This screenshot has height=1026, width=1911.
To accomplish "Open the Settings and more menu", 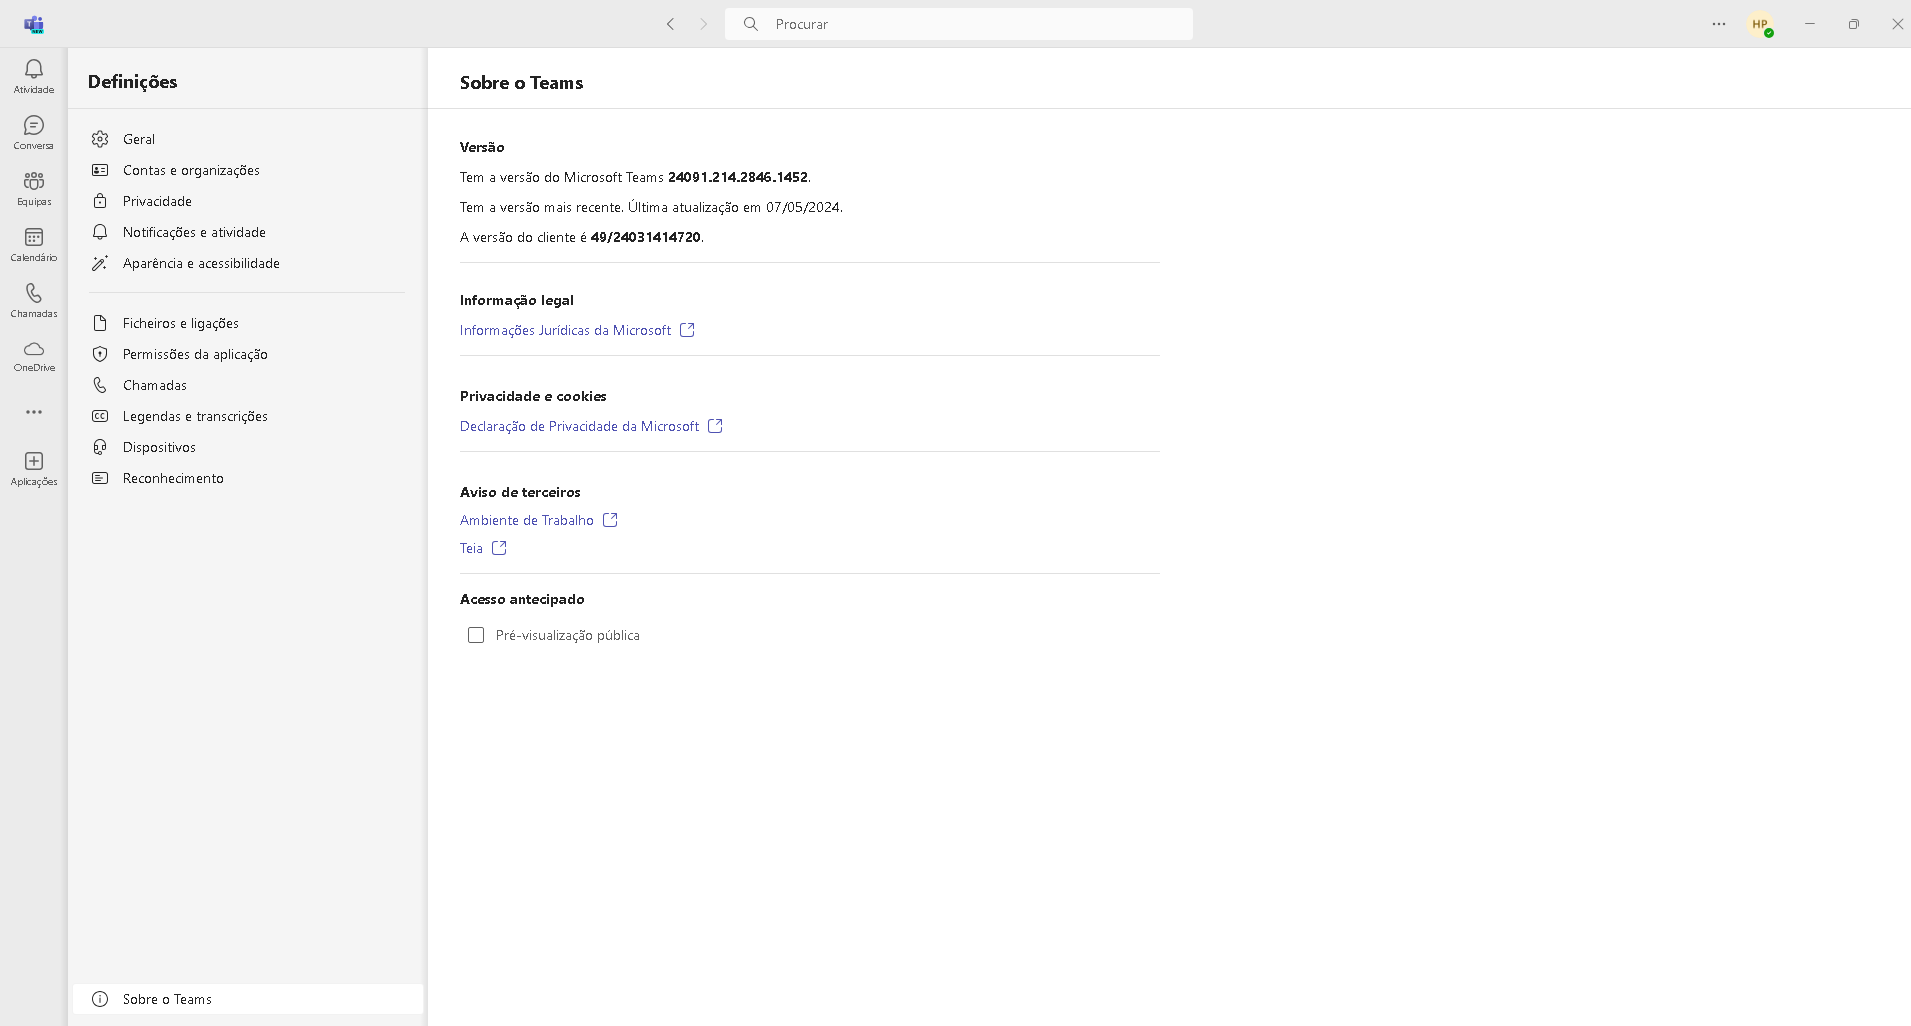I will (x=1718, y=24).
